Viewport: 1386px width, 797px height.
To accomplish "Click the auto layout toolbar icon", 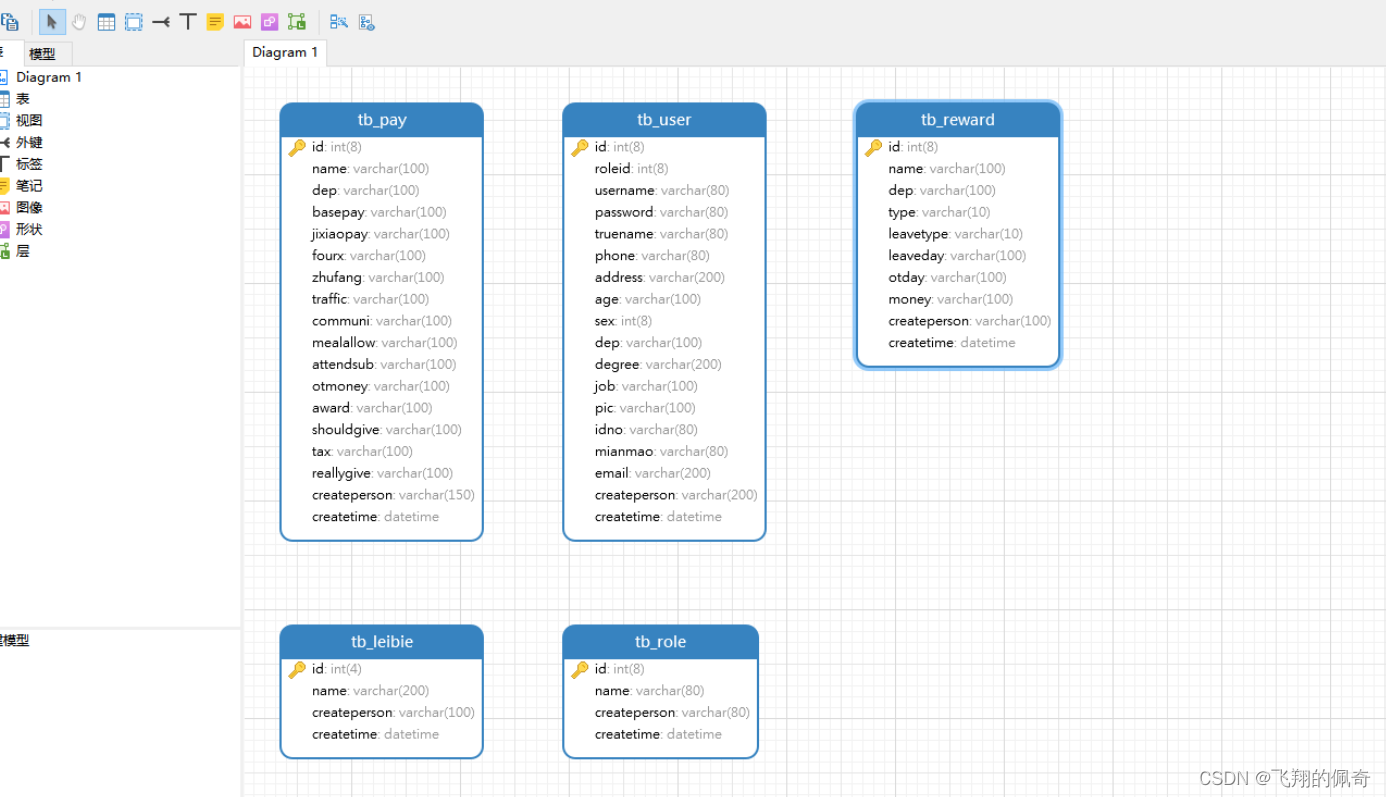I will (339, 21).
